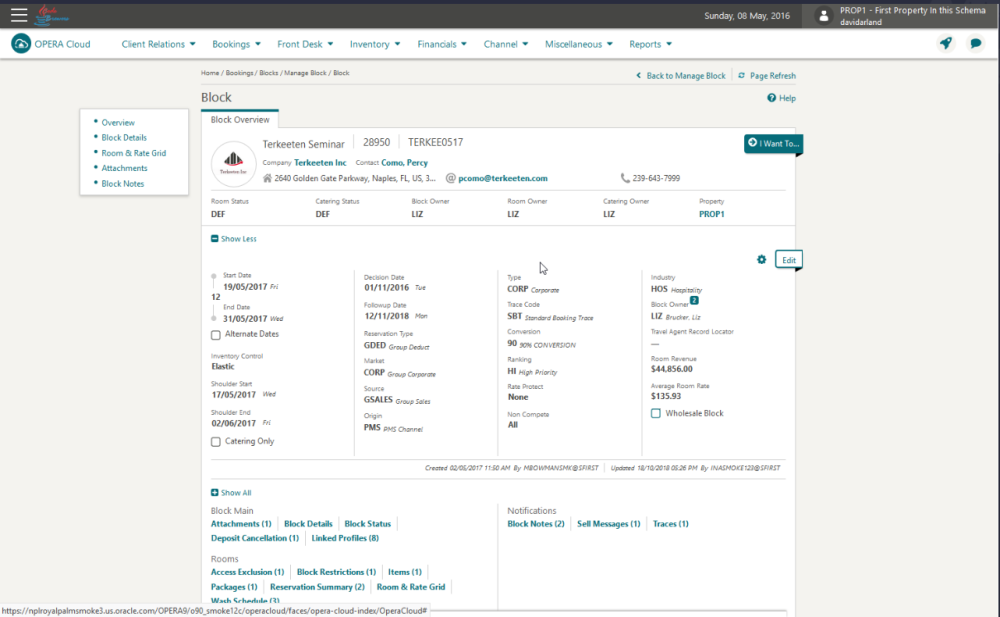
Task: Click the block code TERKEE0517
Action: coord(436,142)
